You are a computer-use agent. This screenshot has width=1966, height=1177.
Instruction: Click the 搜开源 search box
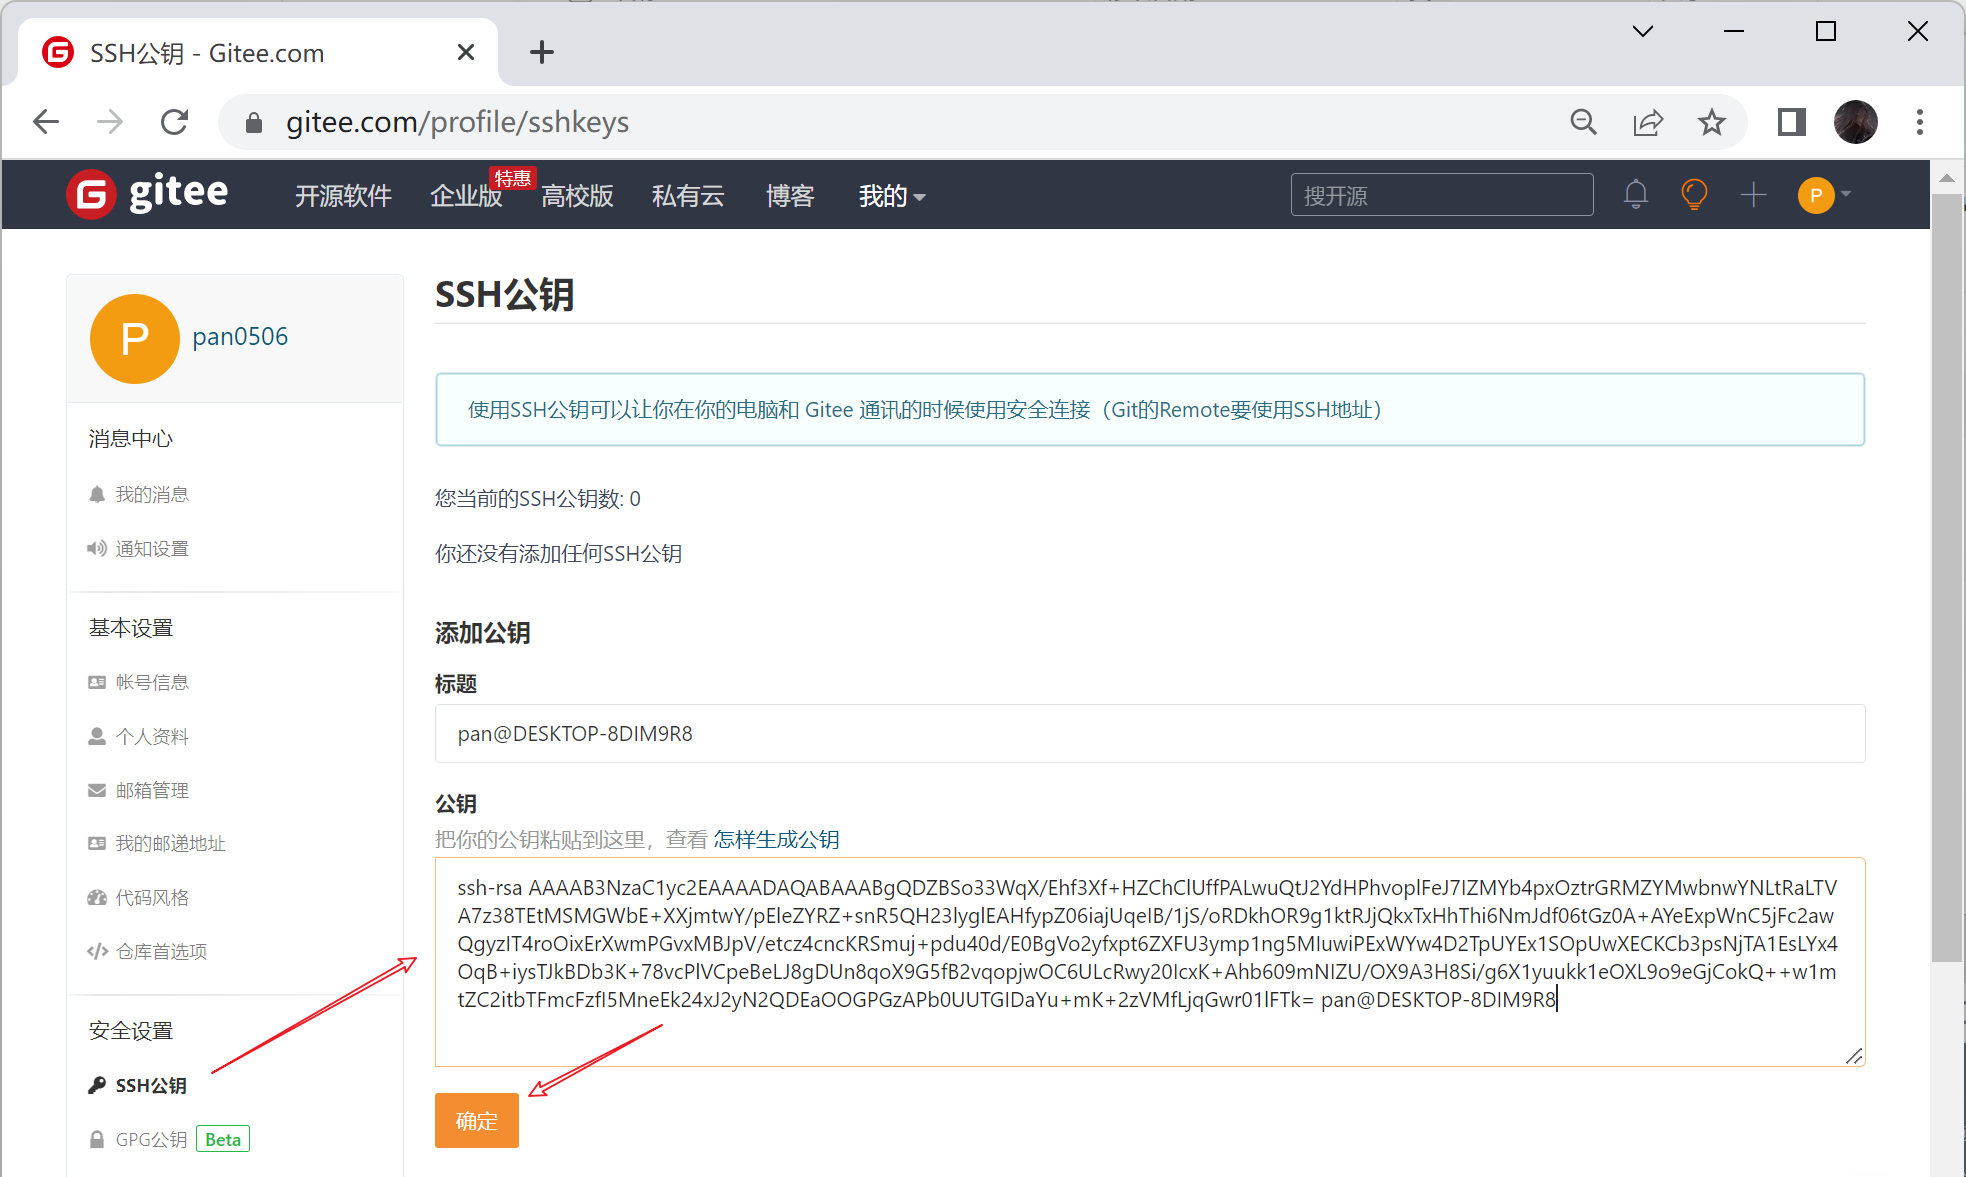click(x=1441, y=195)
